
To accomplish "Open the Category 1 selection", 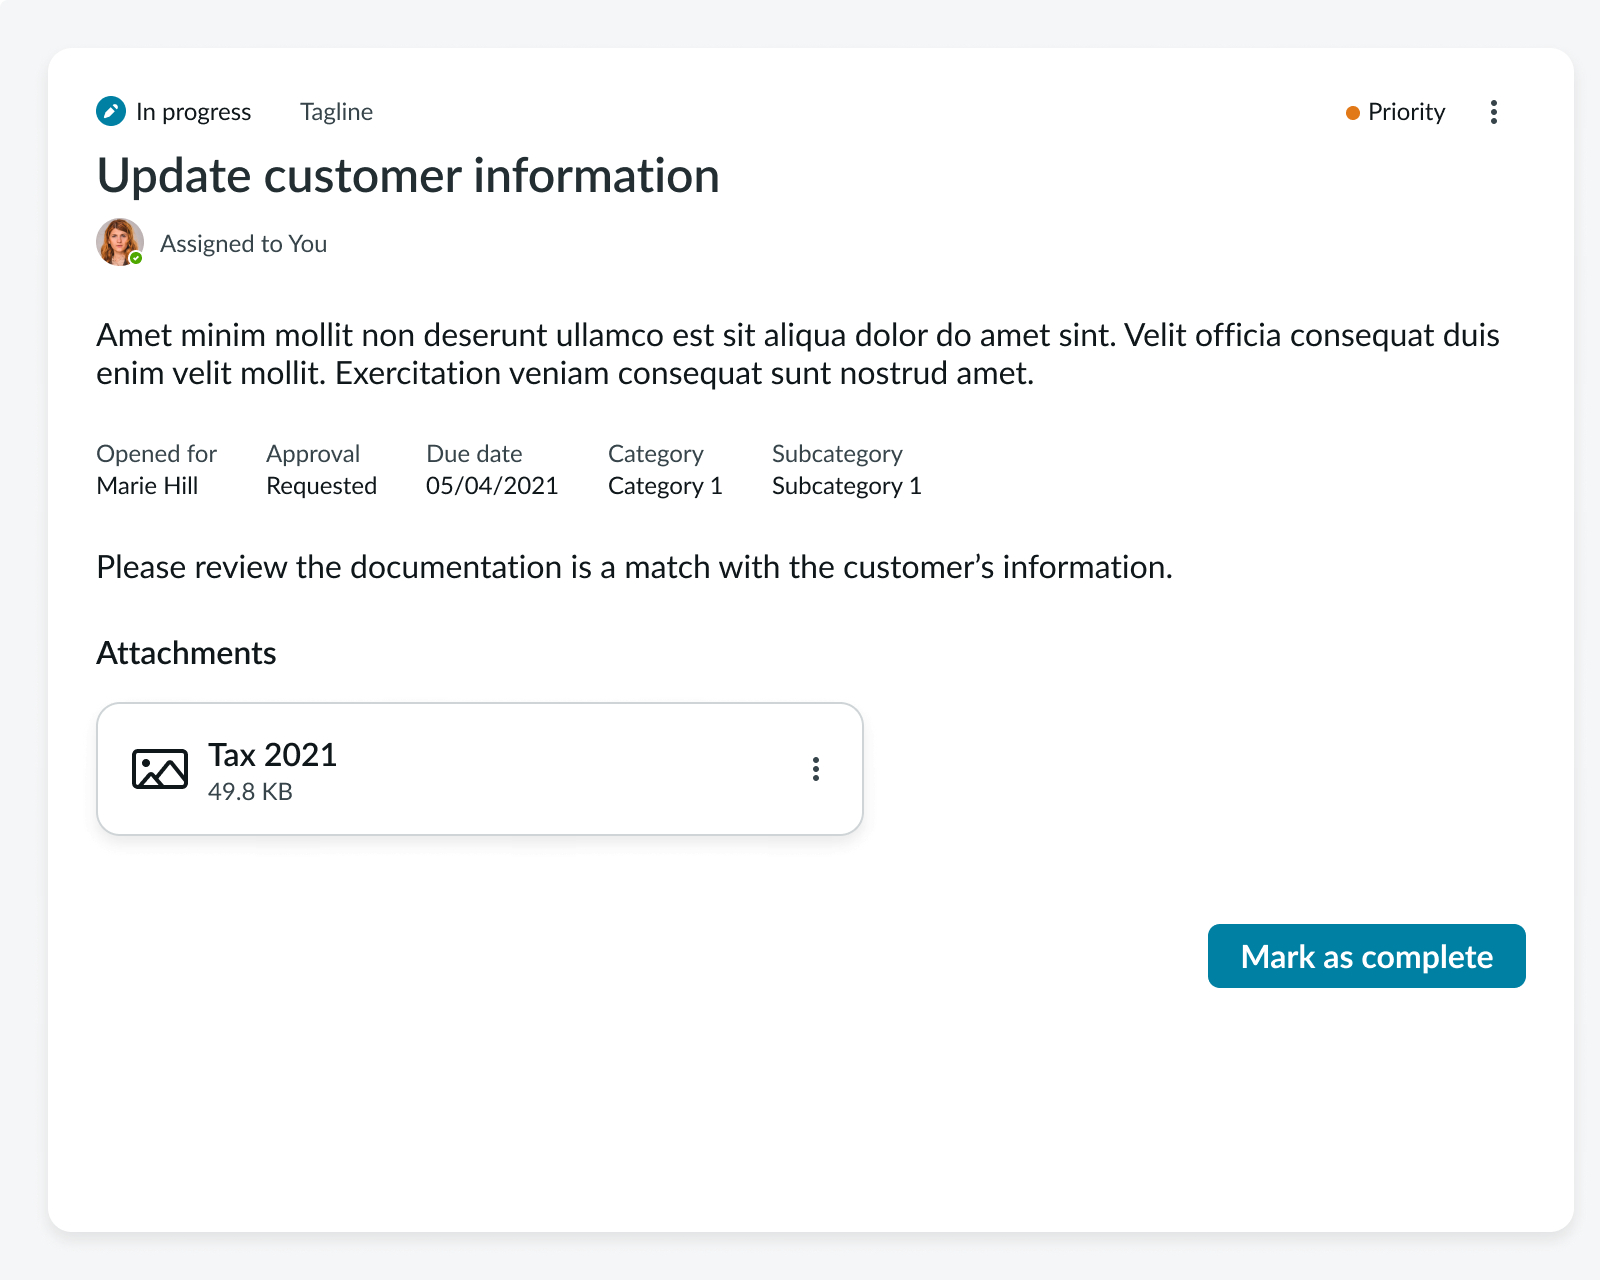I will 664,486.
